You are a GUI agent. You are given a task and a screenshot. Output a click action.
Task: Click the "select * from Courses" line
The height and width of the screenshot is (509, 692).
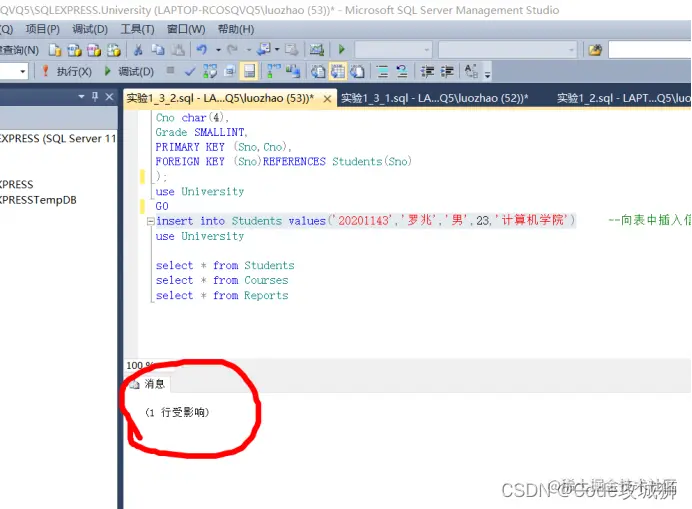tap(222, 280)
